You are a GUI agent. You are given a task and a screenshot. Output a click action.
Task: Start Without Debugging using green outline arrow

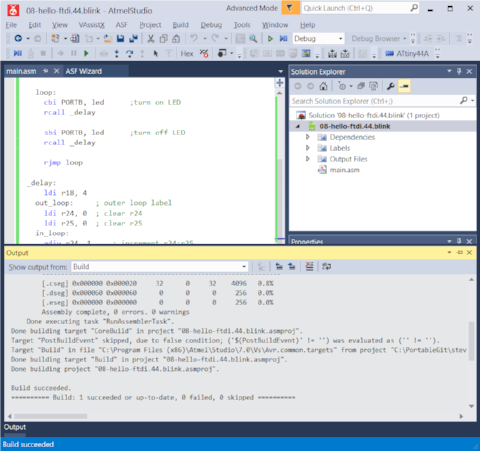(x=270, y=39)
